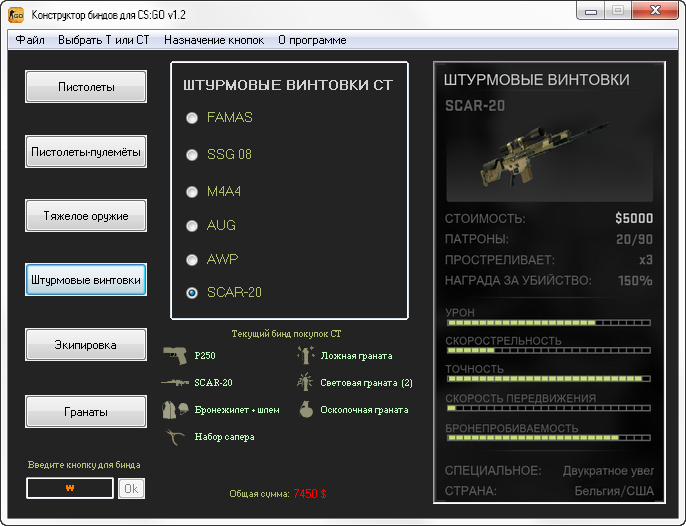Click the total sum 7450 $ value
This screenshot has width=686, height=526.
[310, 494]
